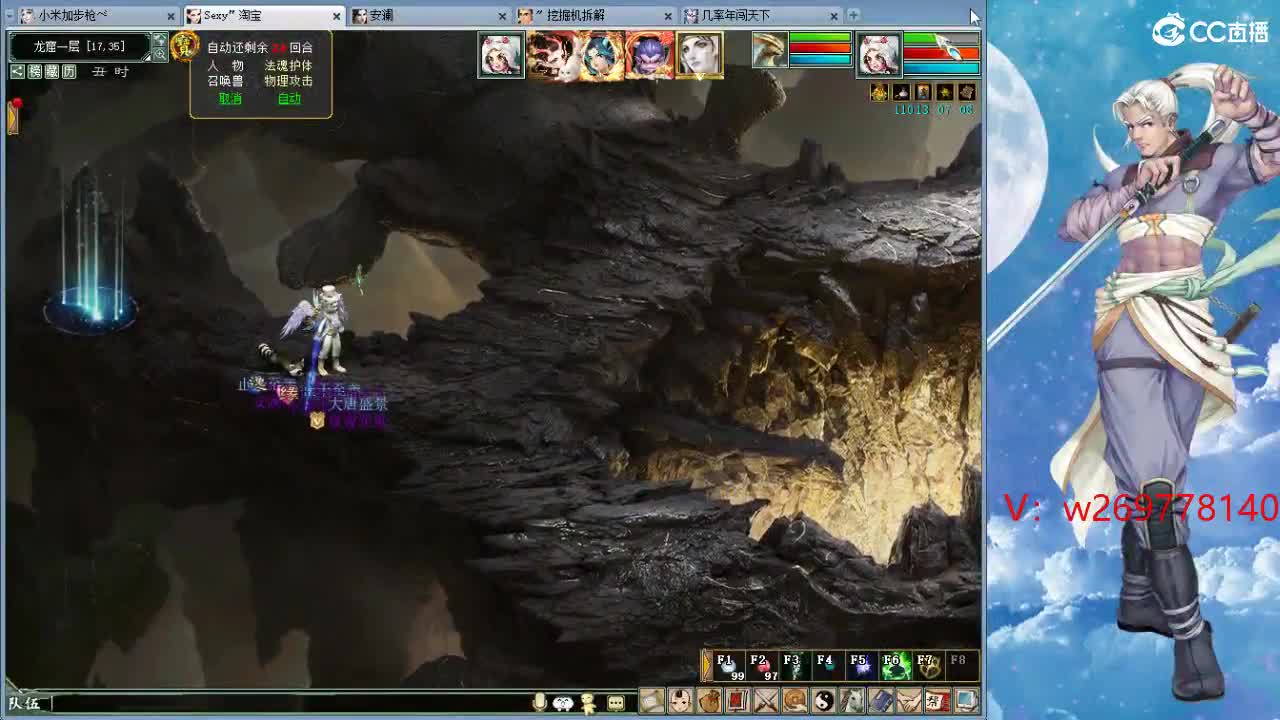
Task: Use the F1 hotkey item
Action: [x=730, y=666]
